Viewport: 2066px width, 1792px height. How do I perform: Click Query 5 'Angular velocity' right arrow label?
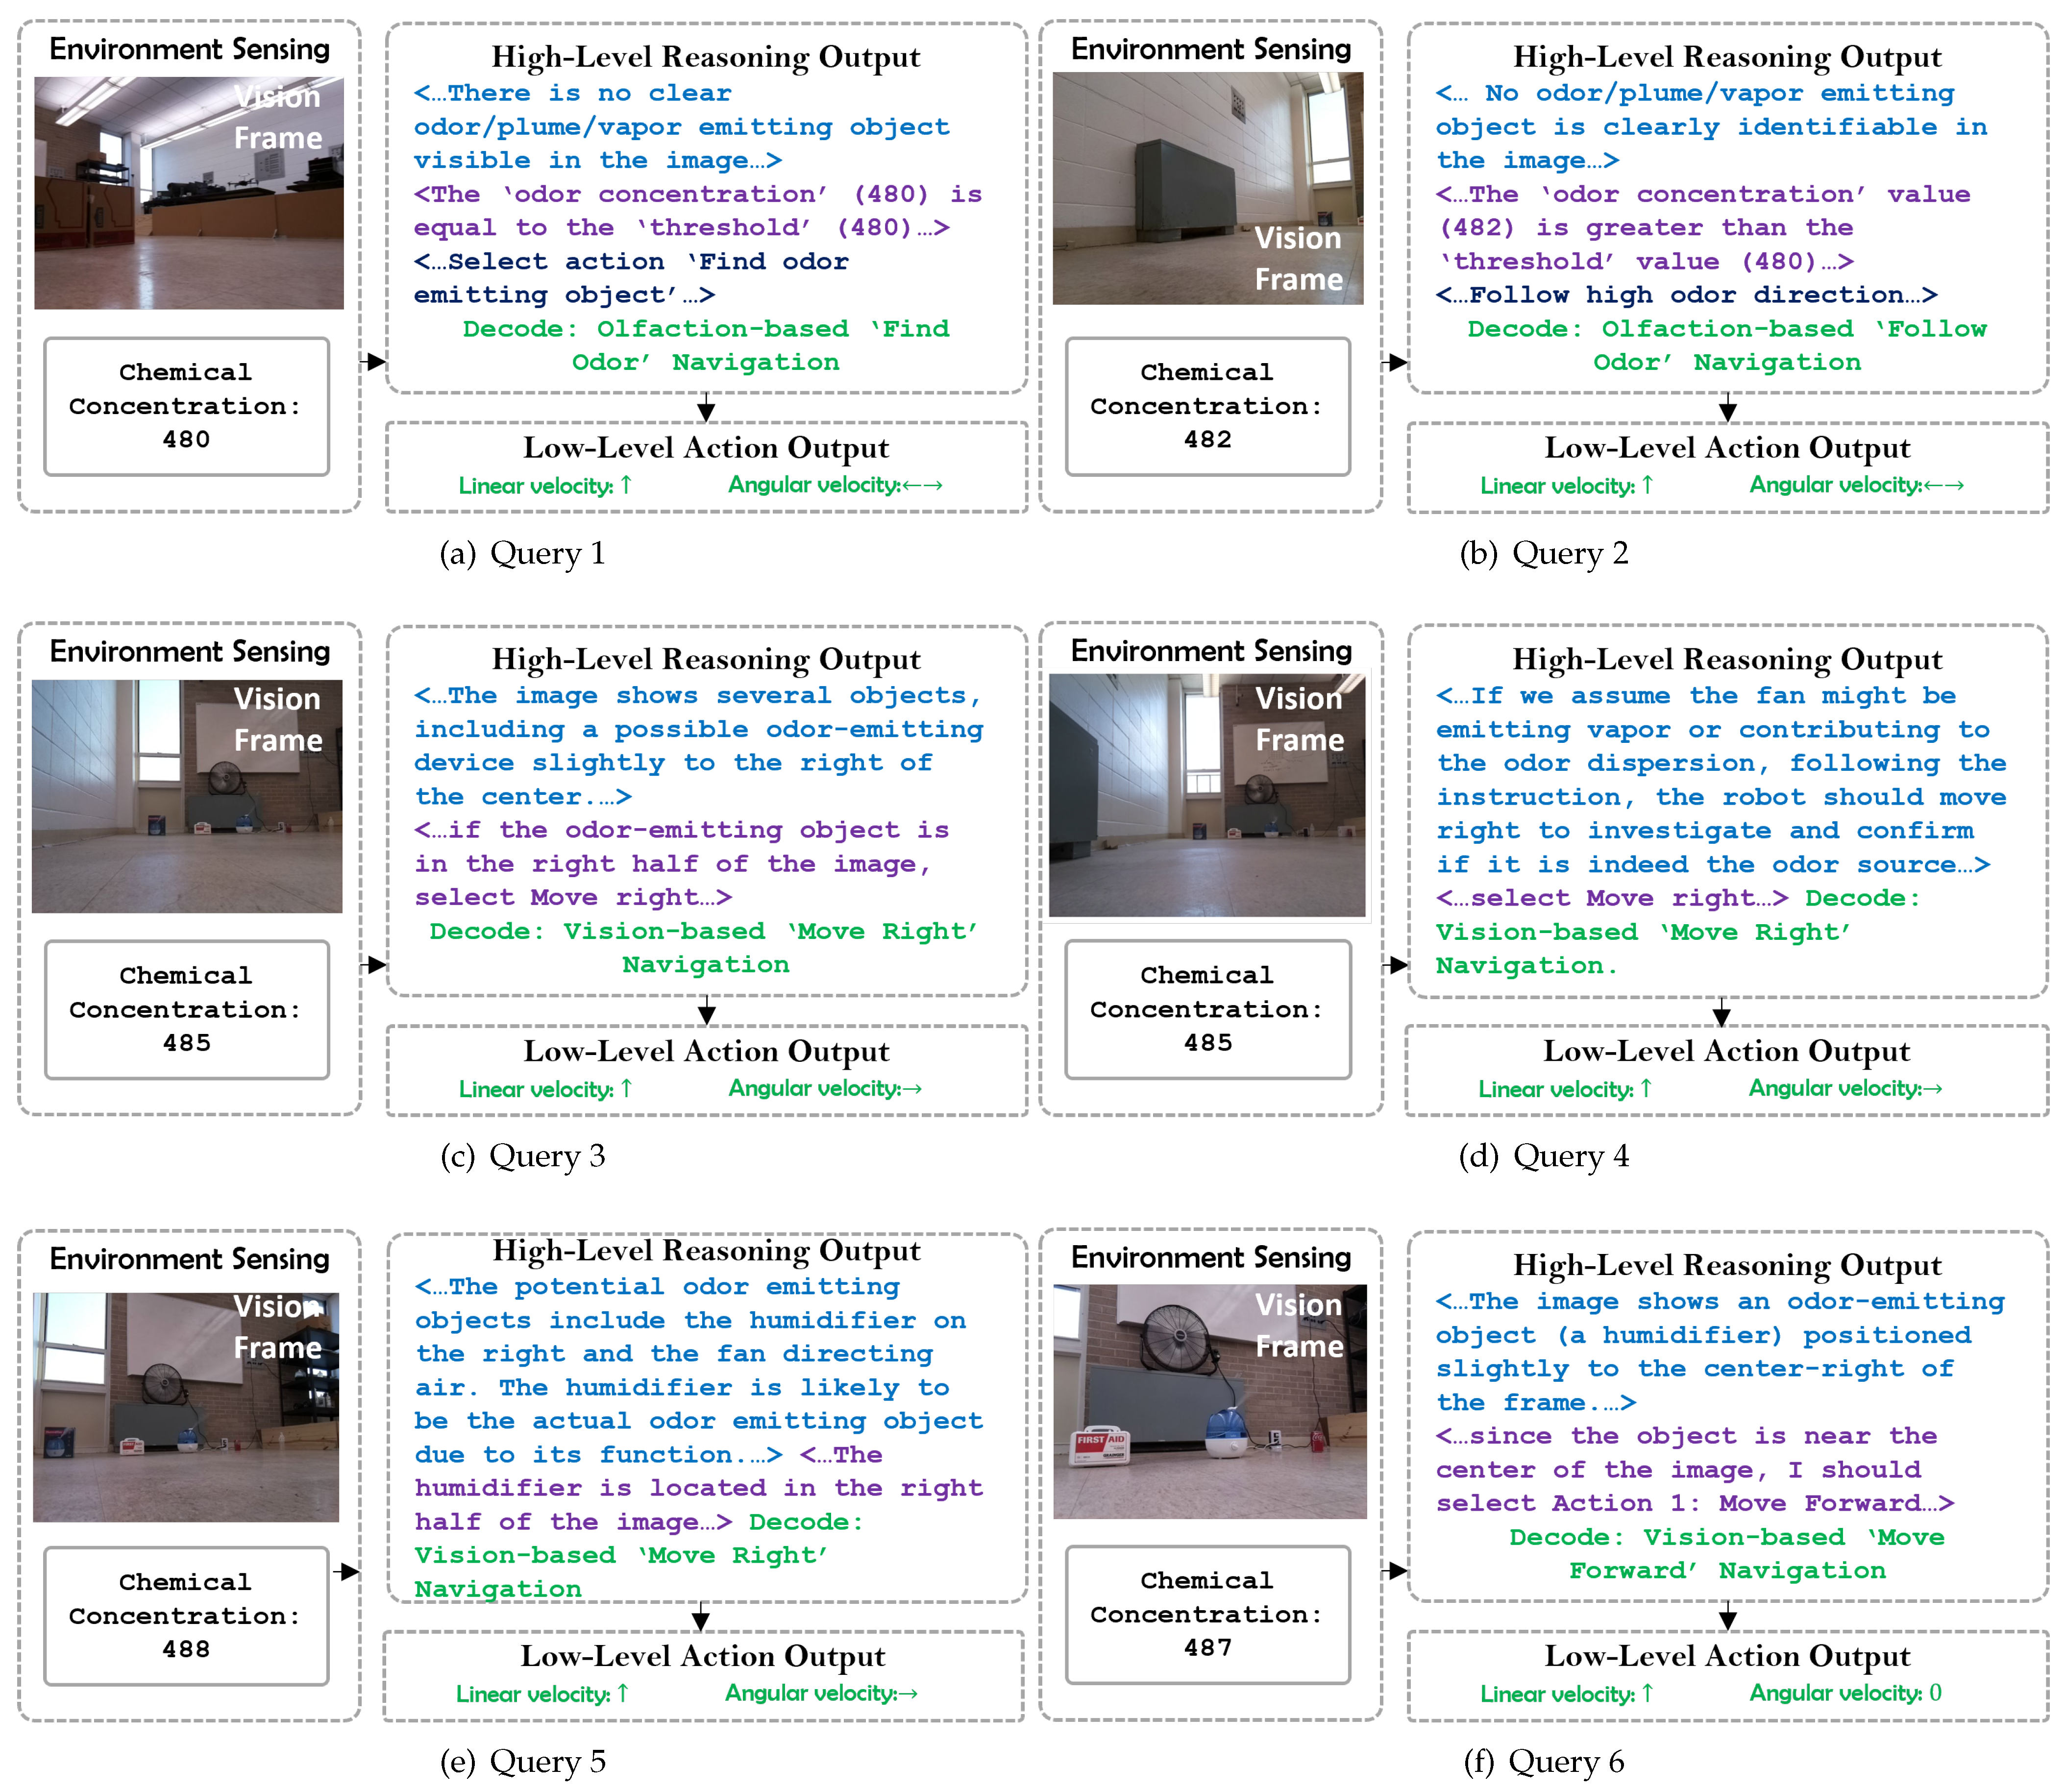tap(821, 1693)
